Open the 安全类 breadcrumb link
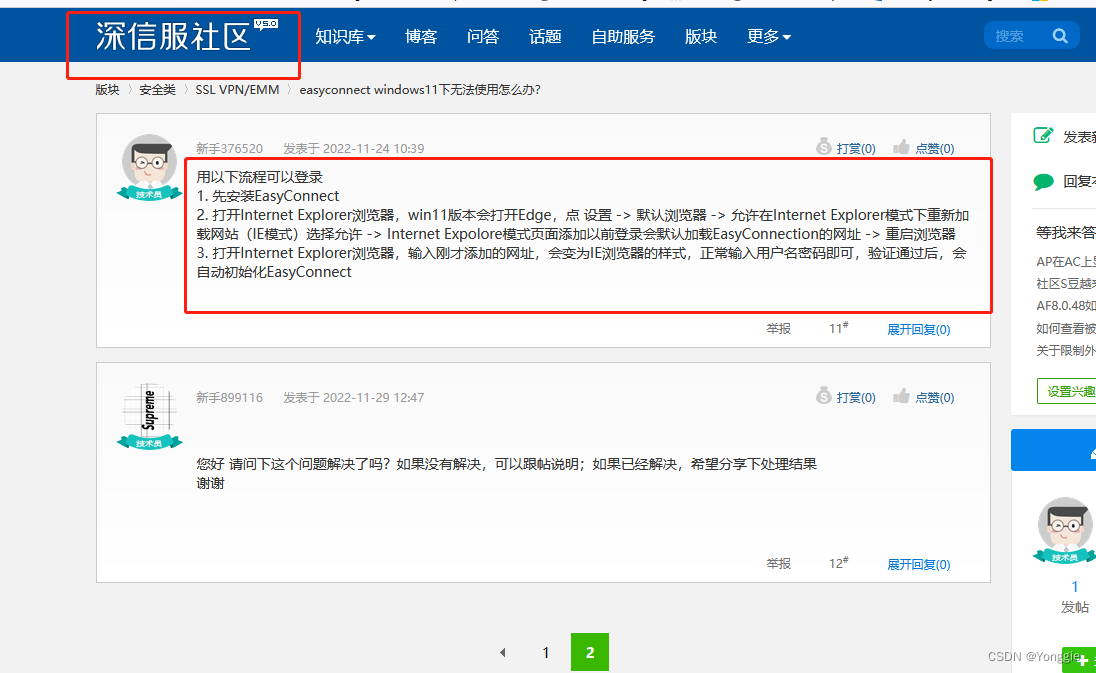 coord(157,89)
